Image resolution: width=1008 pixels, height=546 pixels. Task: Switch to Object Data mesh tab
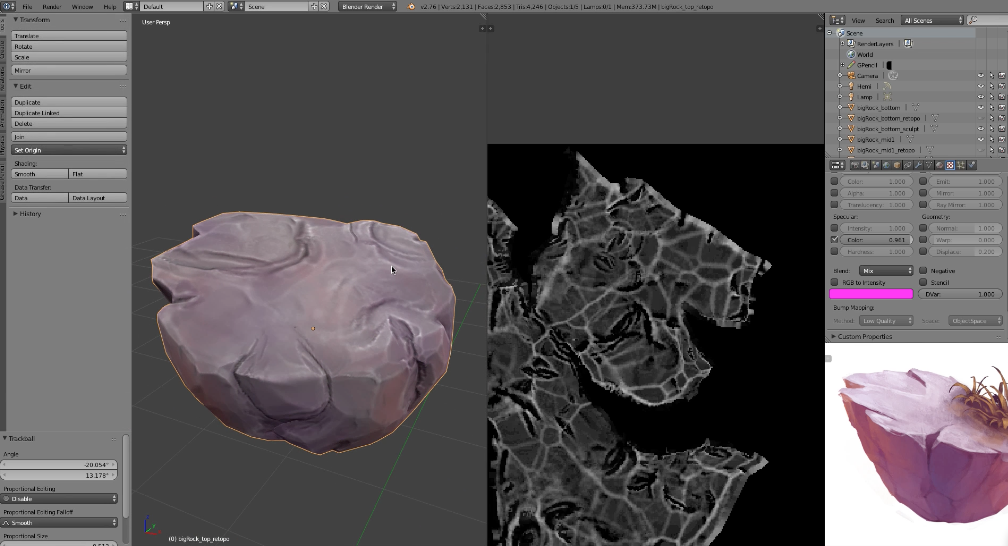click(x=929, y=165)
